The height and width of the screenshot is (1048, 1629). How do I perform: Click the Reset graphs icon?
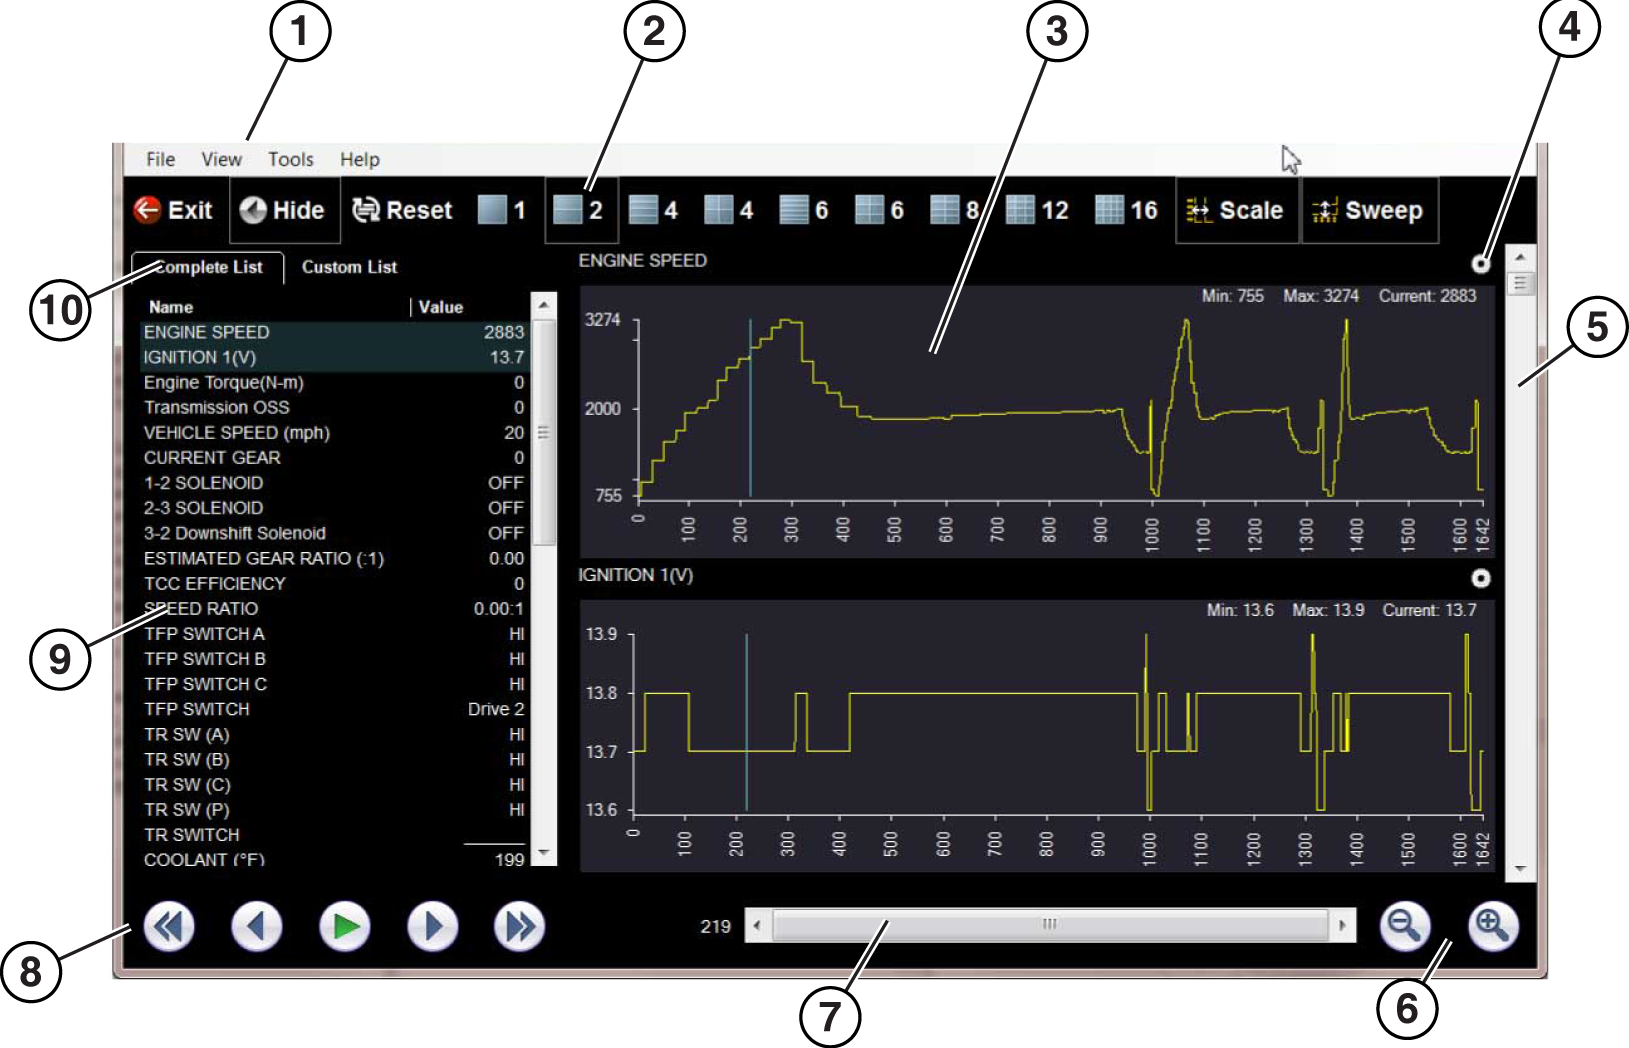(366, 210)
